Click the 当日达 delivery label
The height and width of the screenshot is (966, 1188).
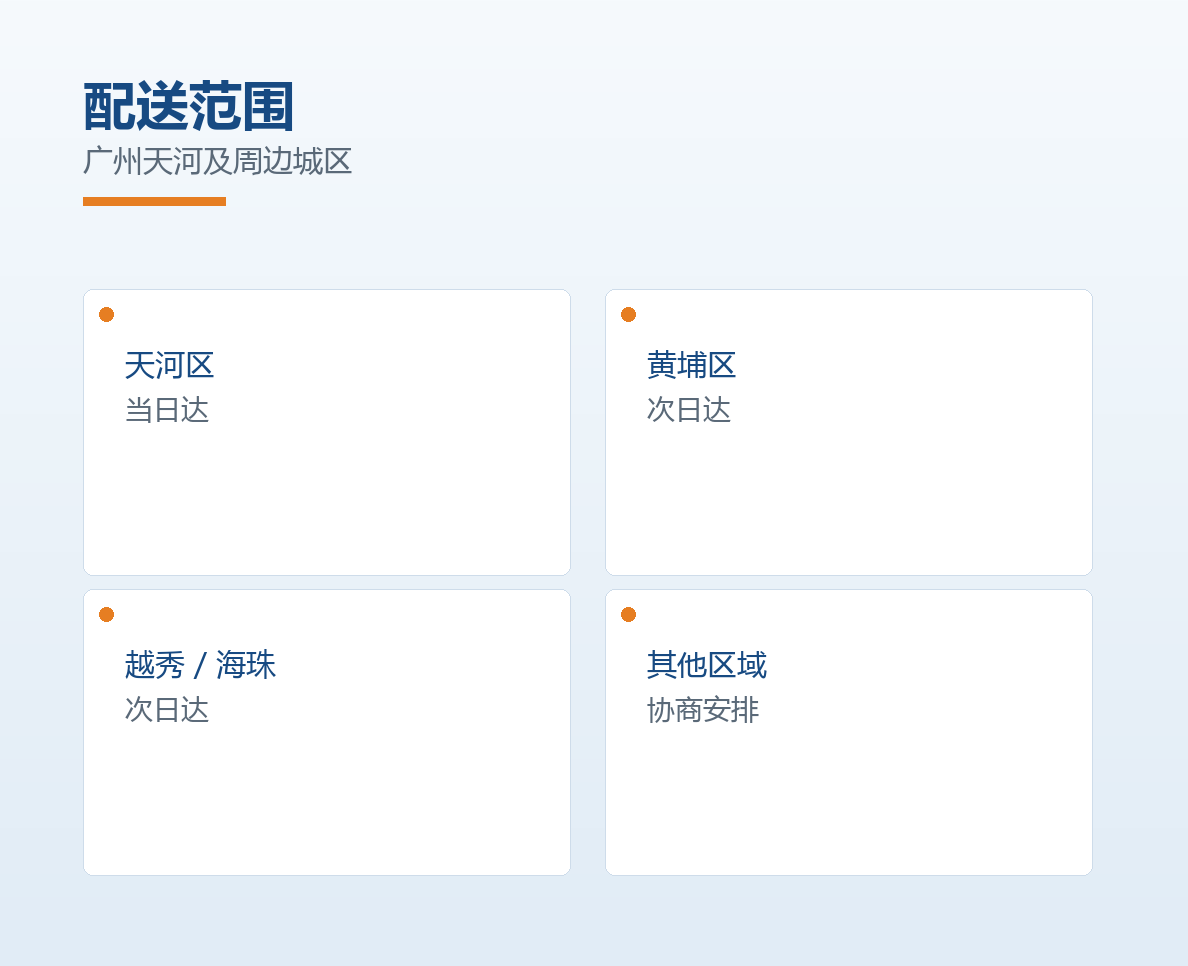(167, 410)
